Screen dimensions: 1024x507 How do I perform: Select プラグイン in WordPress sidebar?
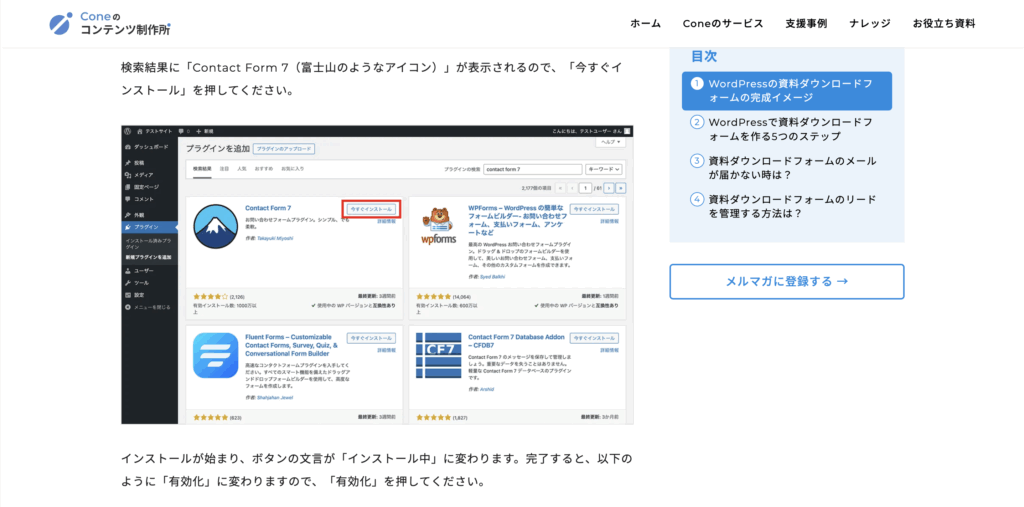click(150, 227)
